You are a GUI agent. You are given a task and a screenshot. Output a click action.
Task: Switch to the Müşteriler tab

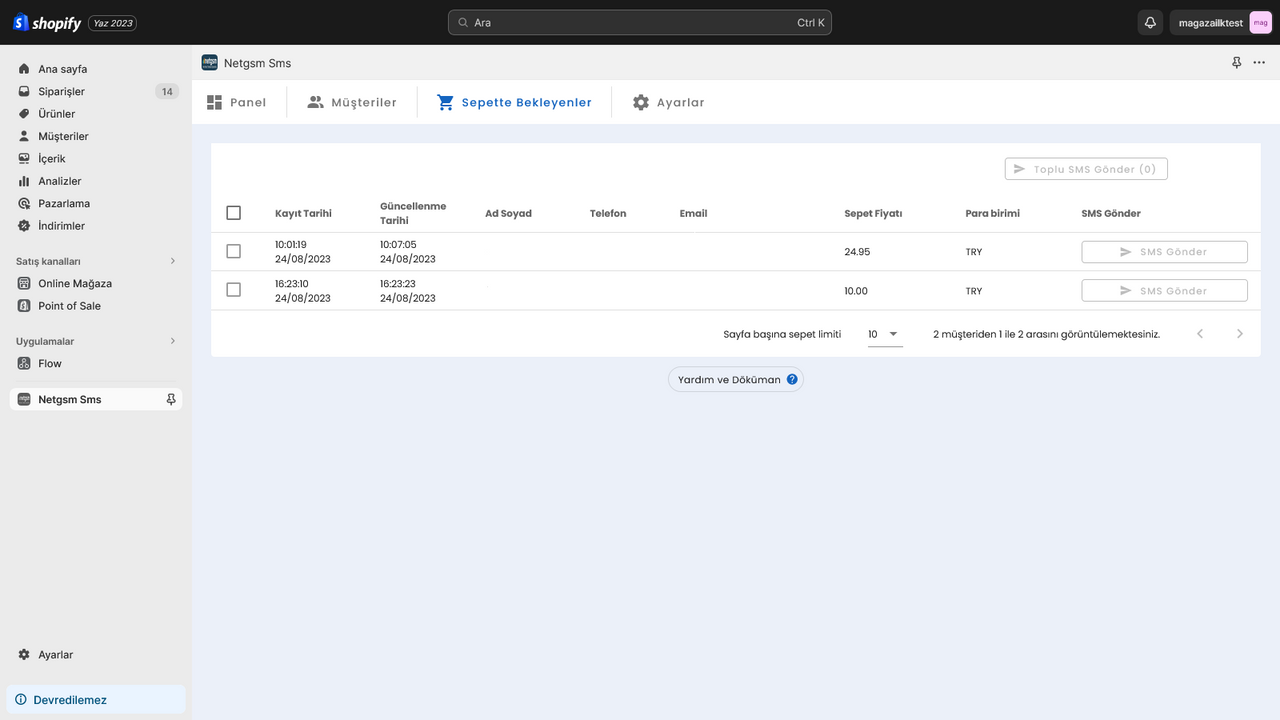(x=352, y=102)
